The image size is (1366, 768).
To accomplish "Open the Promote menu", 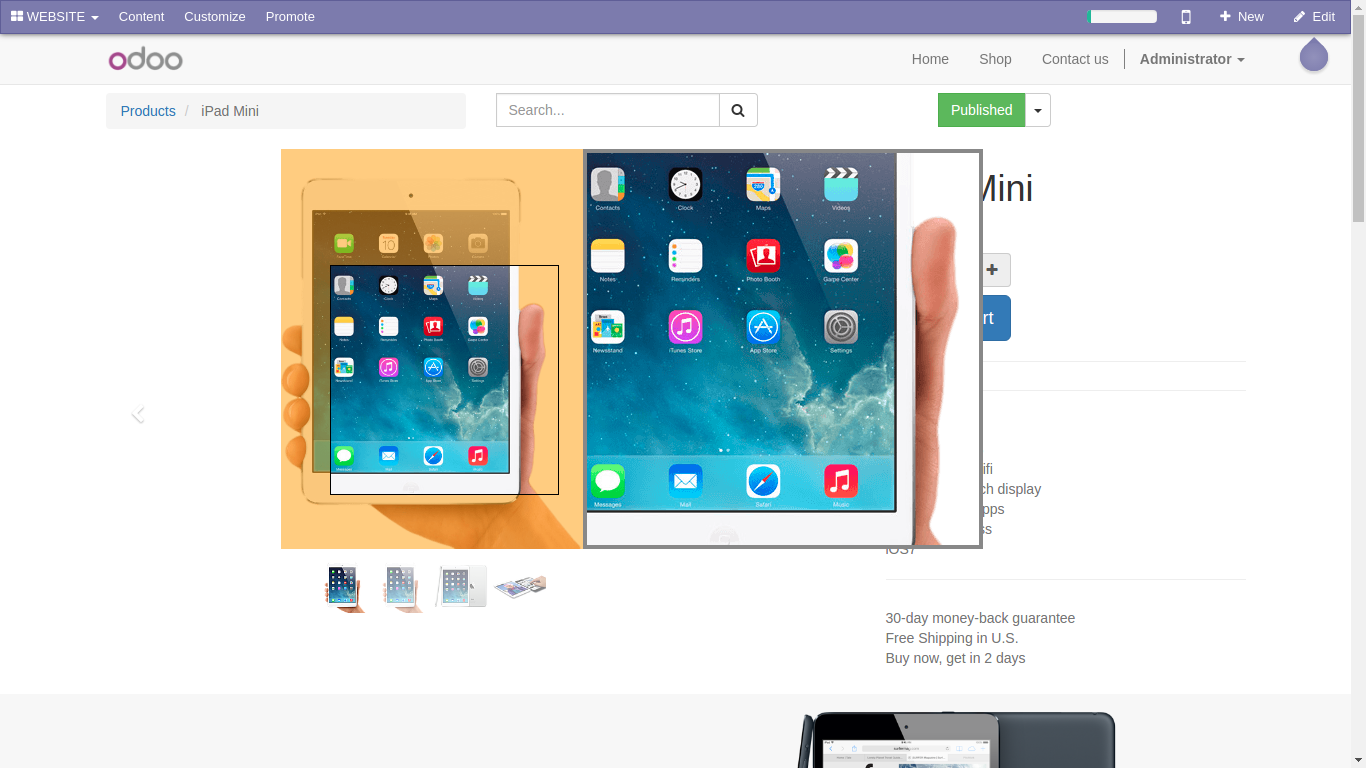I will (x=290, y=17).
